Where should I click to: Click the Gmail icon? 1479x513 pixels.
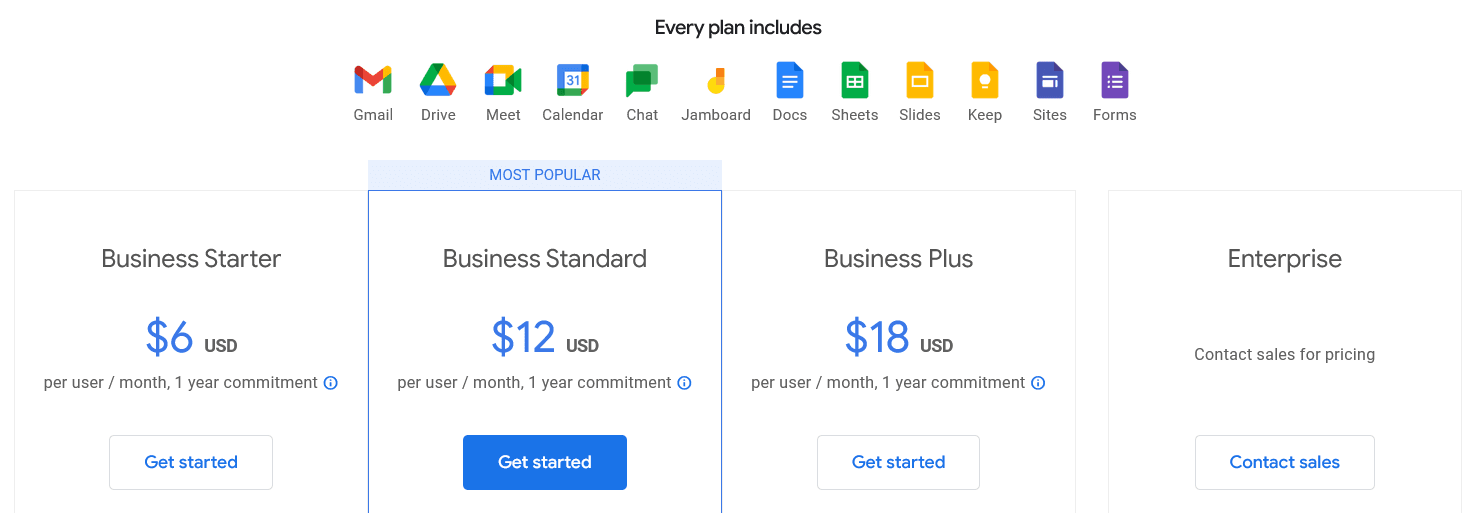[373, 80]
